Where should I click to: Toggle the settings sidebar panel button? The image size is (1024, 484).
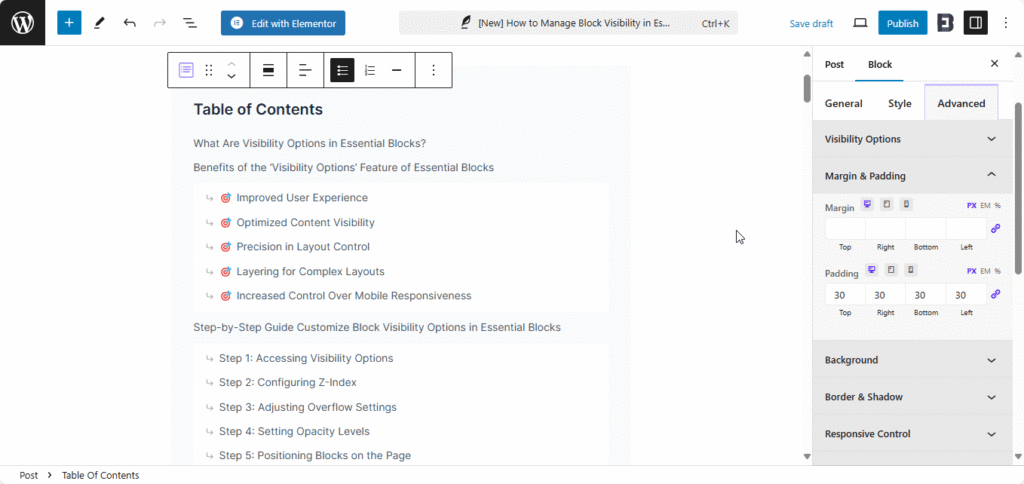[975, 23]
